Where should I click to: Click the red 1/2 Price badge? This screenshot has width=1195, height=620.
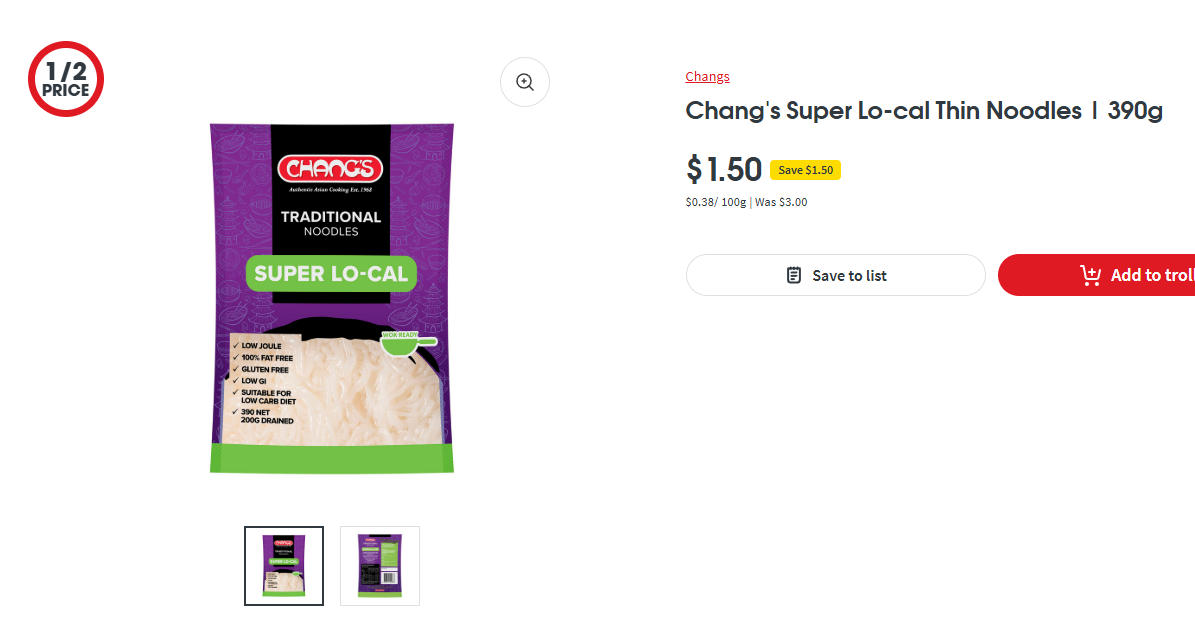pos(66,79)
